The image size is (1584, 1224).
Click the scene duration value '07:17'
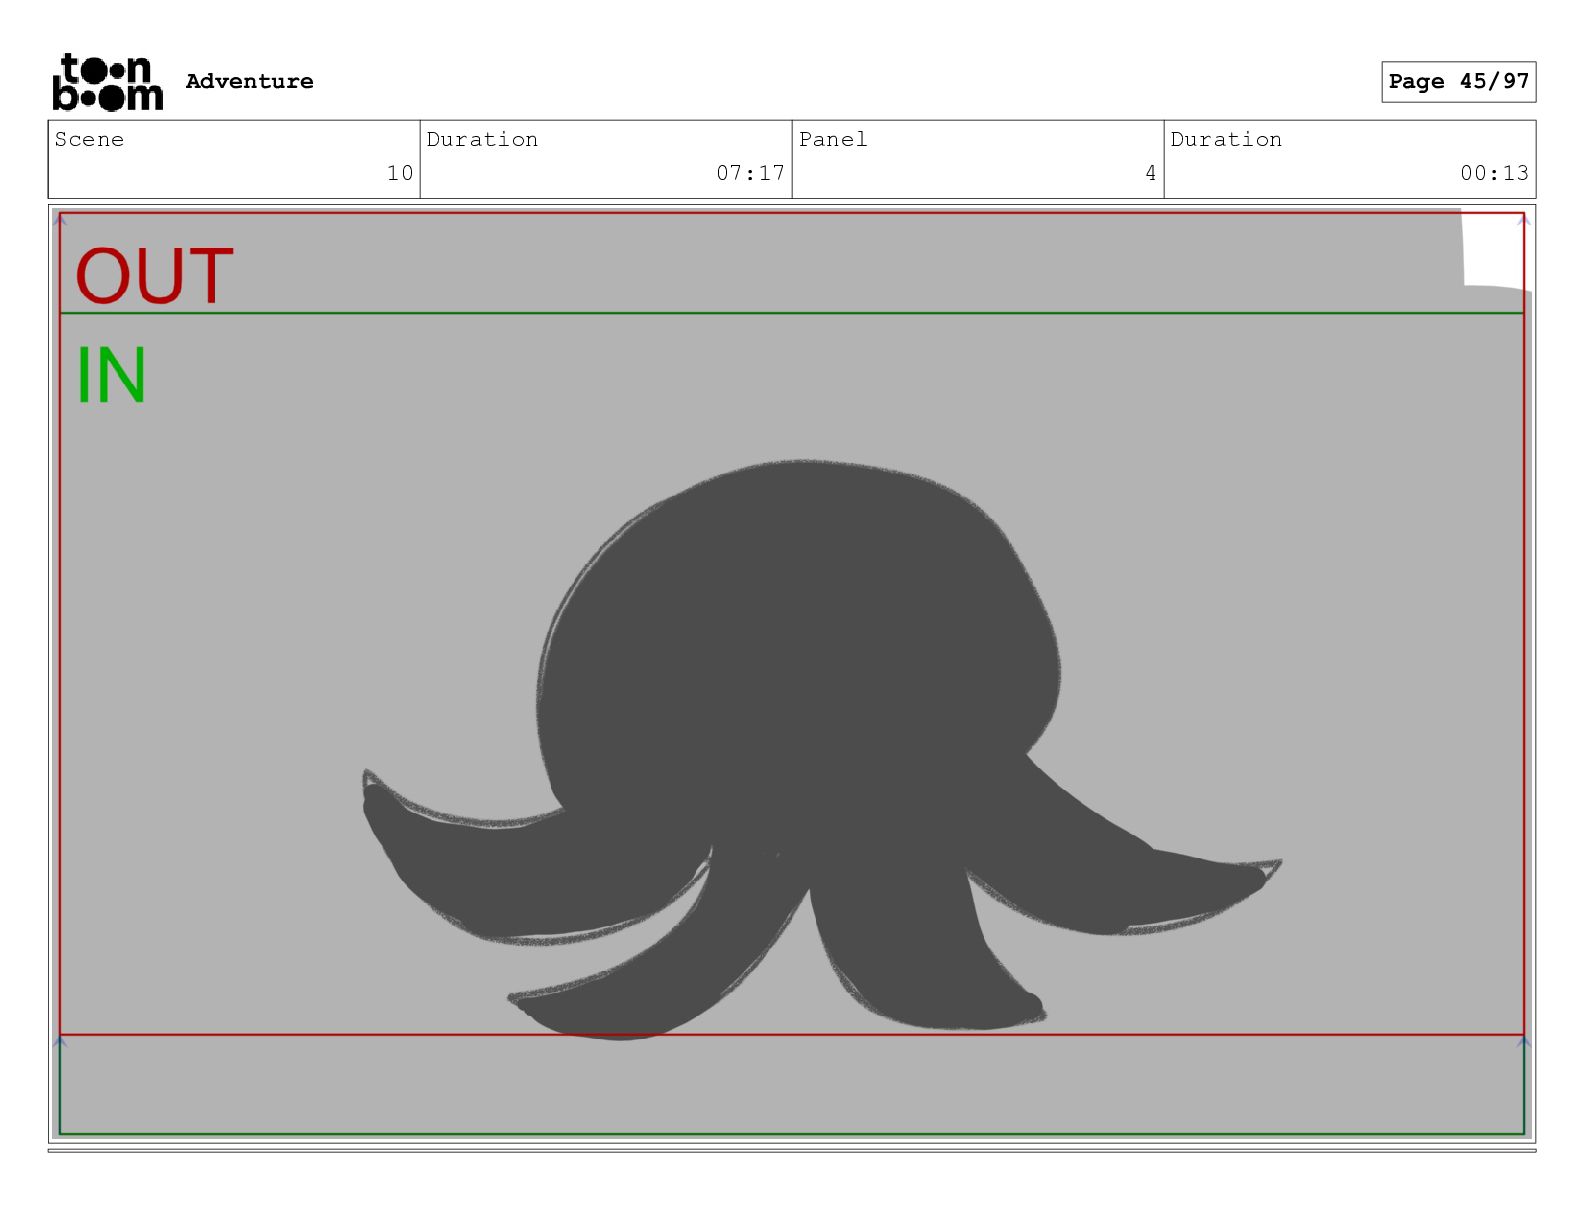(750, 173)
